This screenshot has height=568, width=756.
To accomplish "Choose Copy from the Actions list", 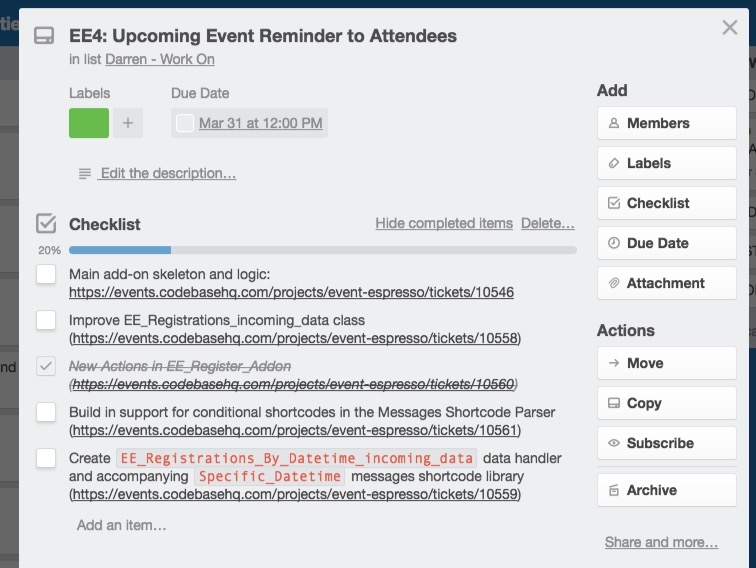I will 667,403.
